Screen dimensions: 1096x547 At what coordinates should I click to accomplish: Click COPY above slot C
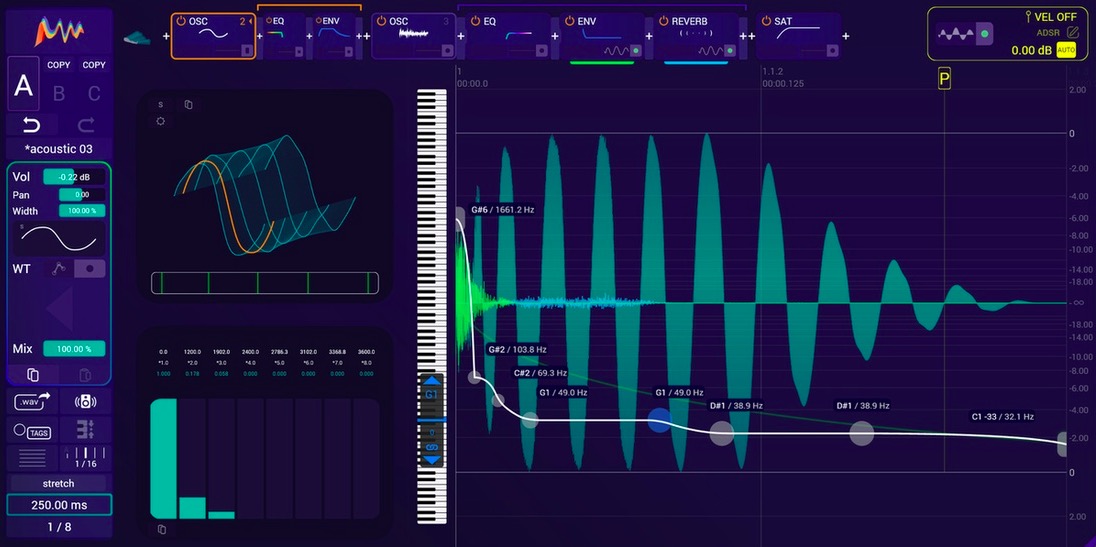[94, 65]
